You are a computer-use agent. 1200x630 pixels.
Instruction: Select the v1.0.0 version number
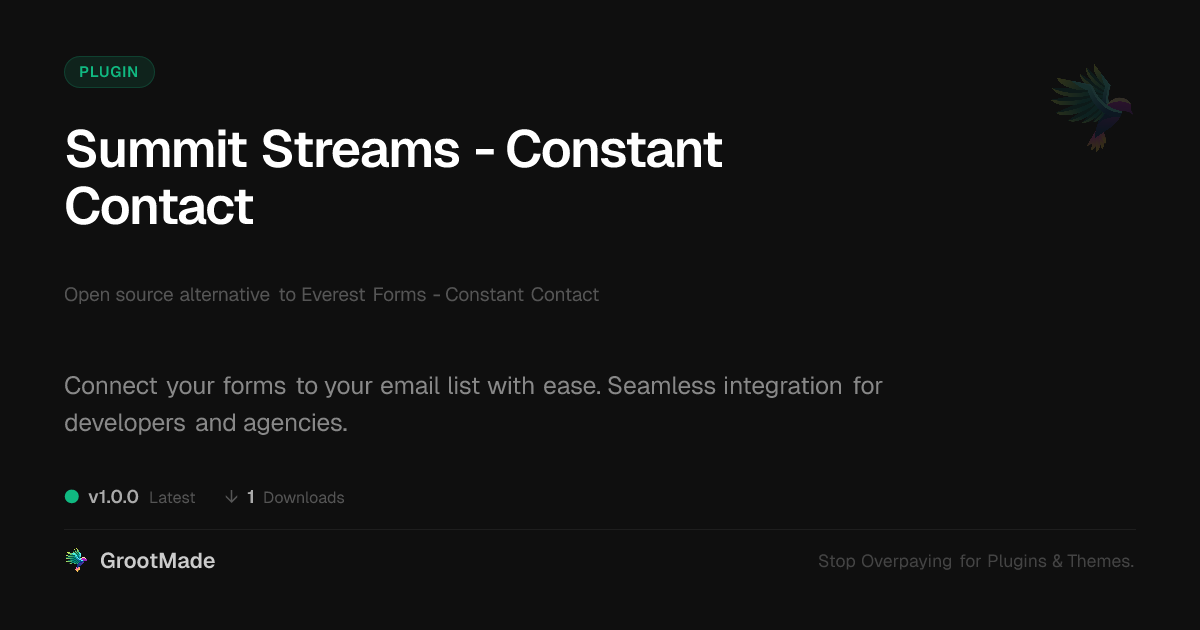113,496
